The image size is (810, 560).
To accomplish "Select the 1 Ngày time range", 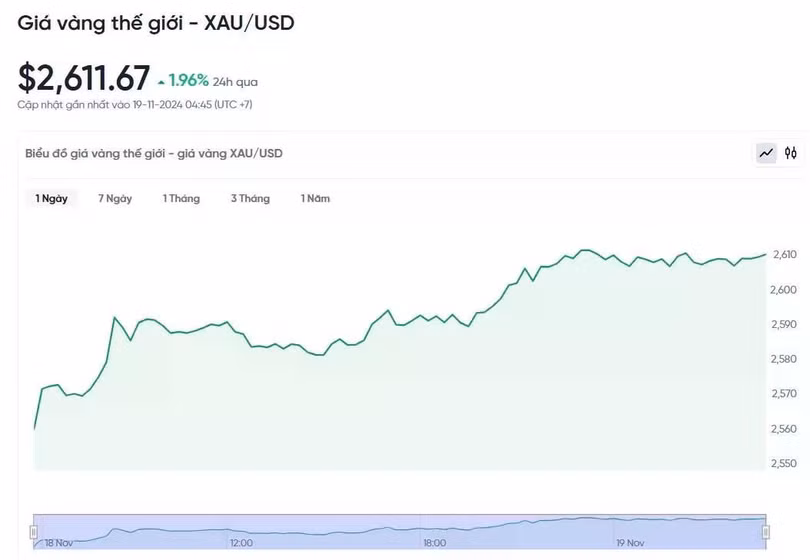I will pos(51,198).
